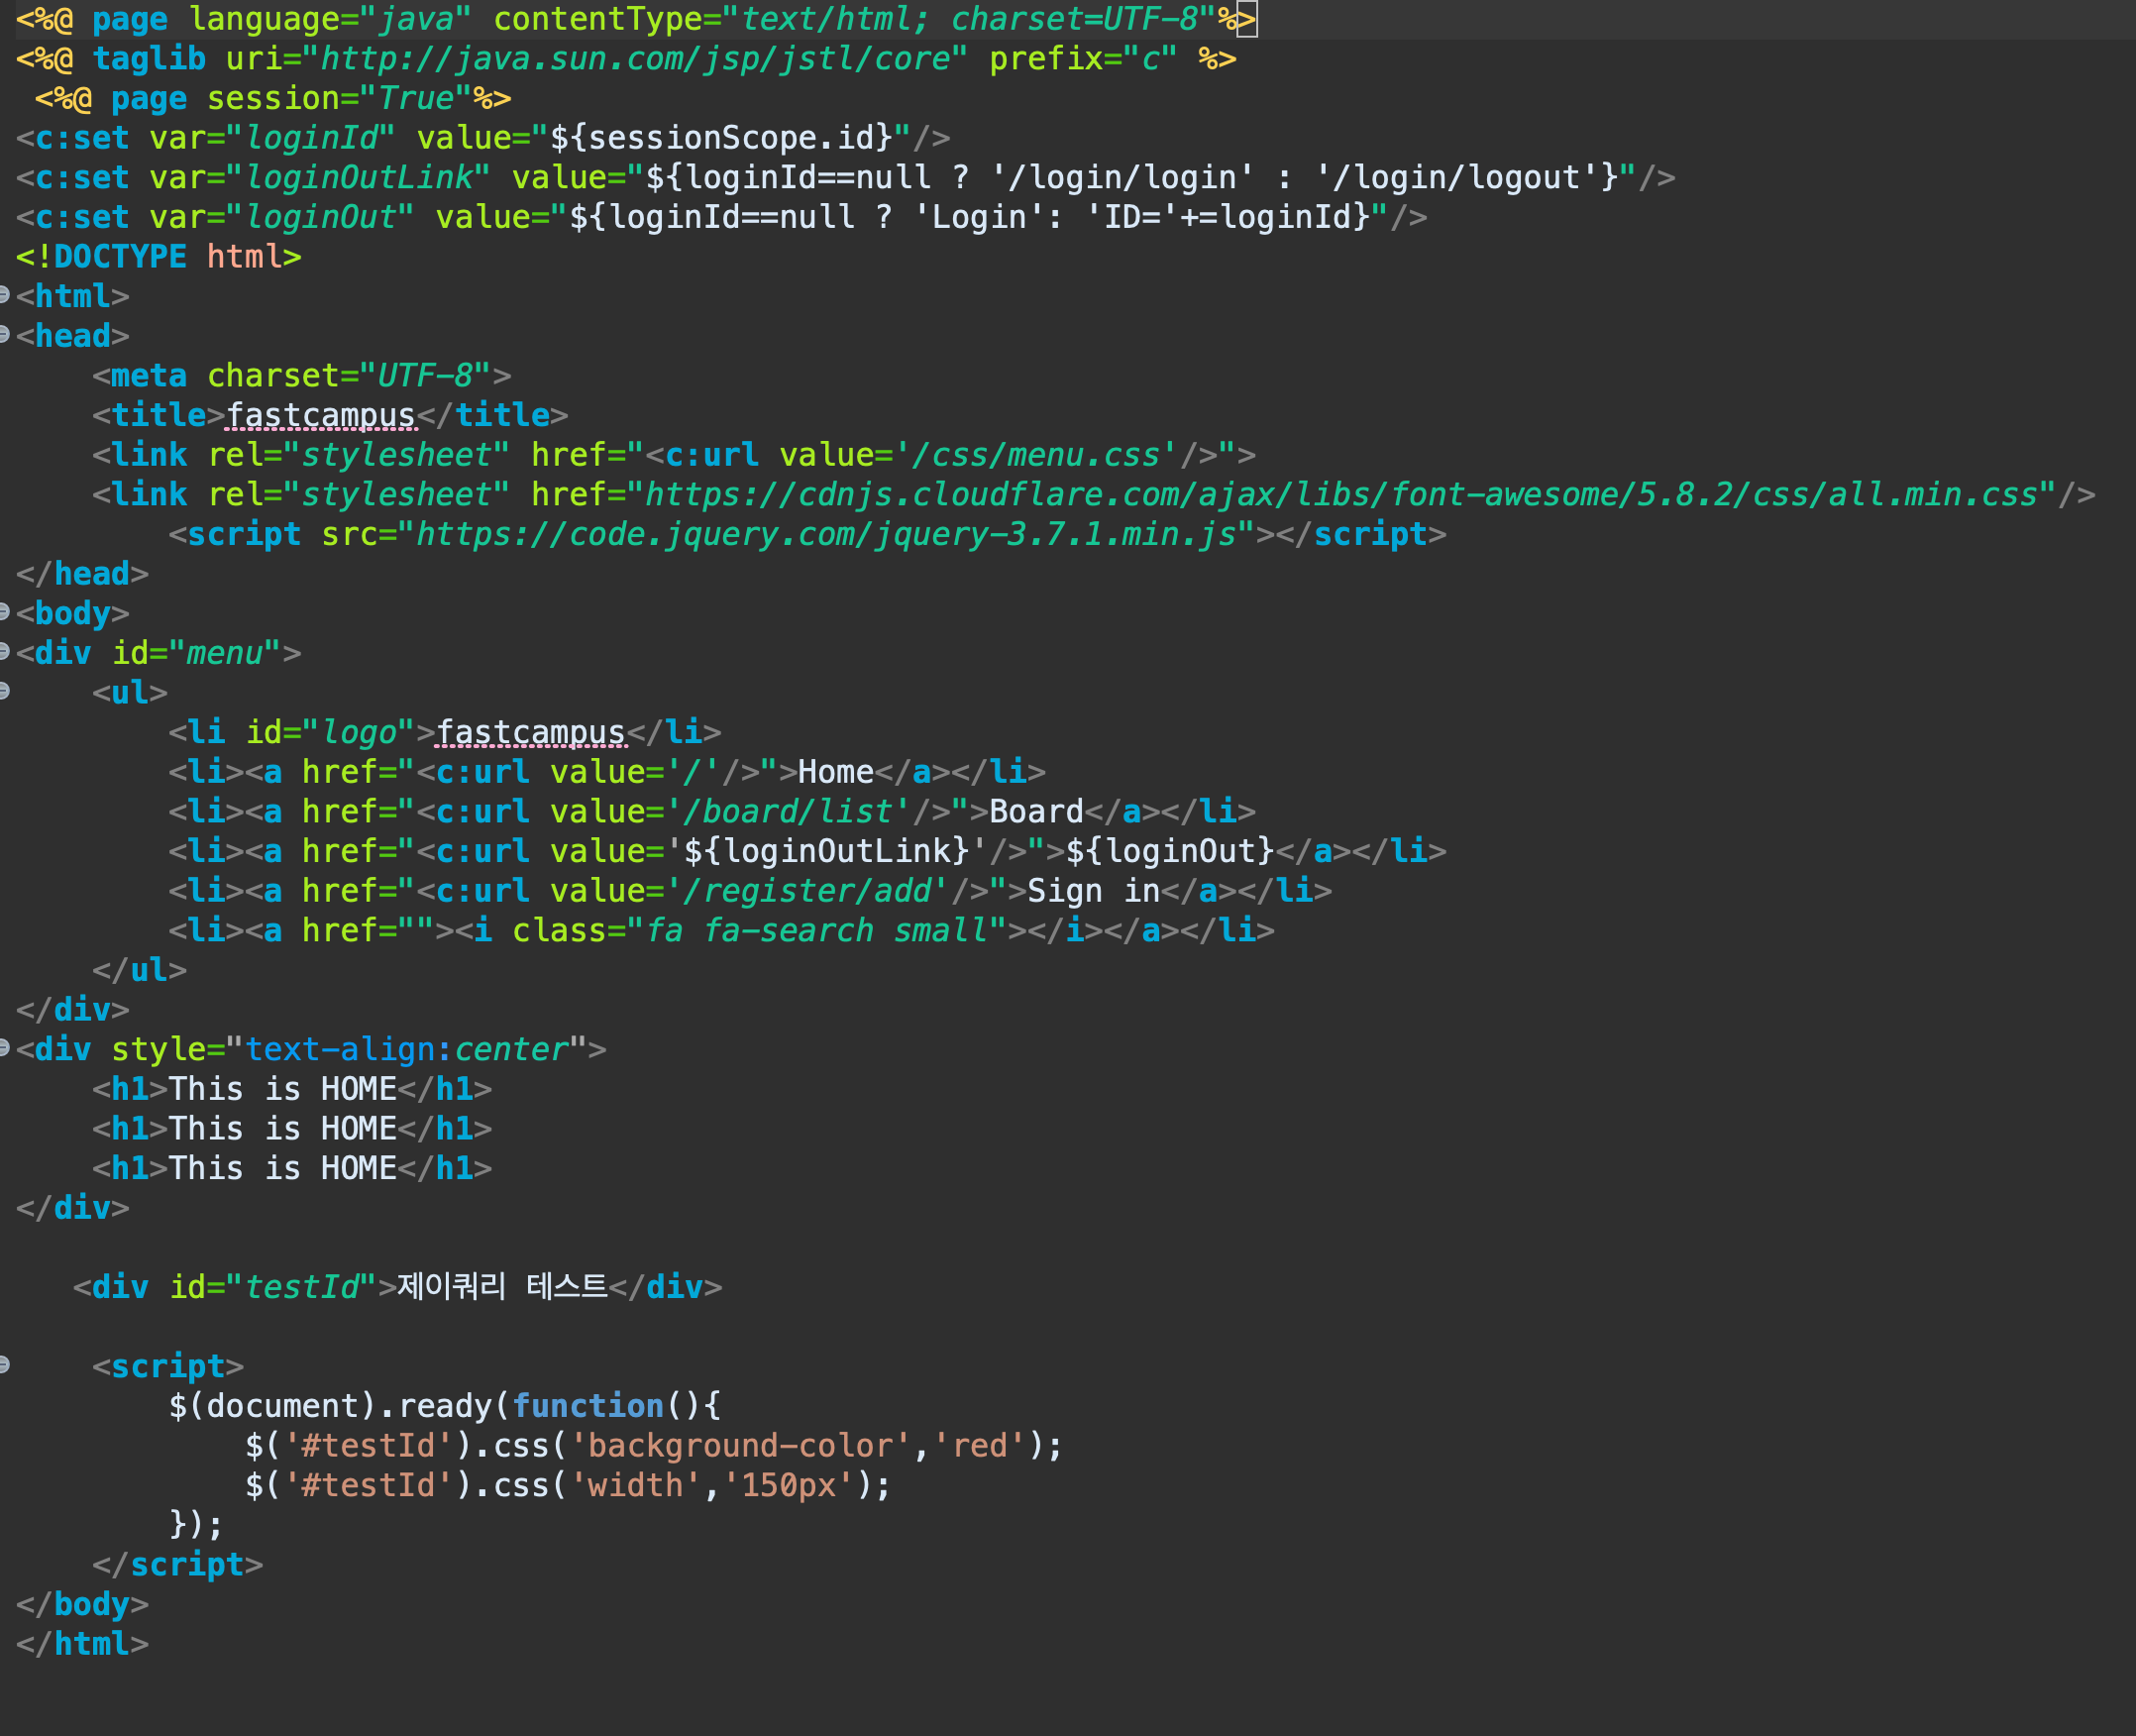Image resolution: width=2136 pixels, height=1736 pixels.
Task: Fold the div id="menu" block
Action: tap(4, 651)
